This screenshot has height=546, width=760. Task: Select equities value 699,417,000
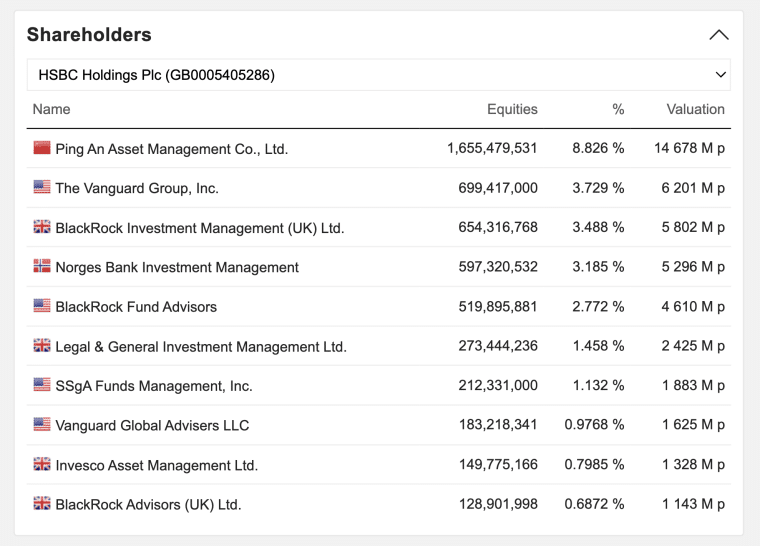pyautogui.click(x=498, y=188)
